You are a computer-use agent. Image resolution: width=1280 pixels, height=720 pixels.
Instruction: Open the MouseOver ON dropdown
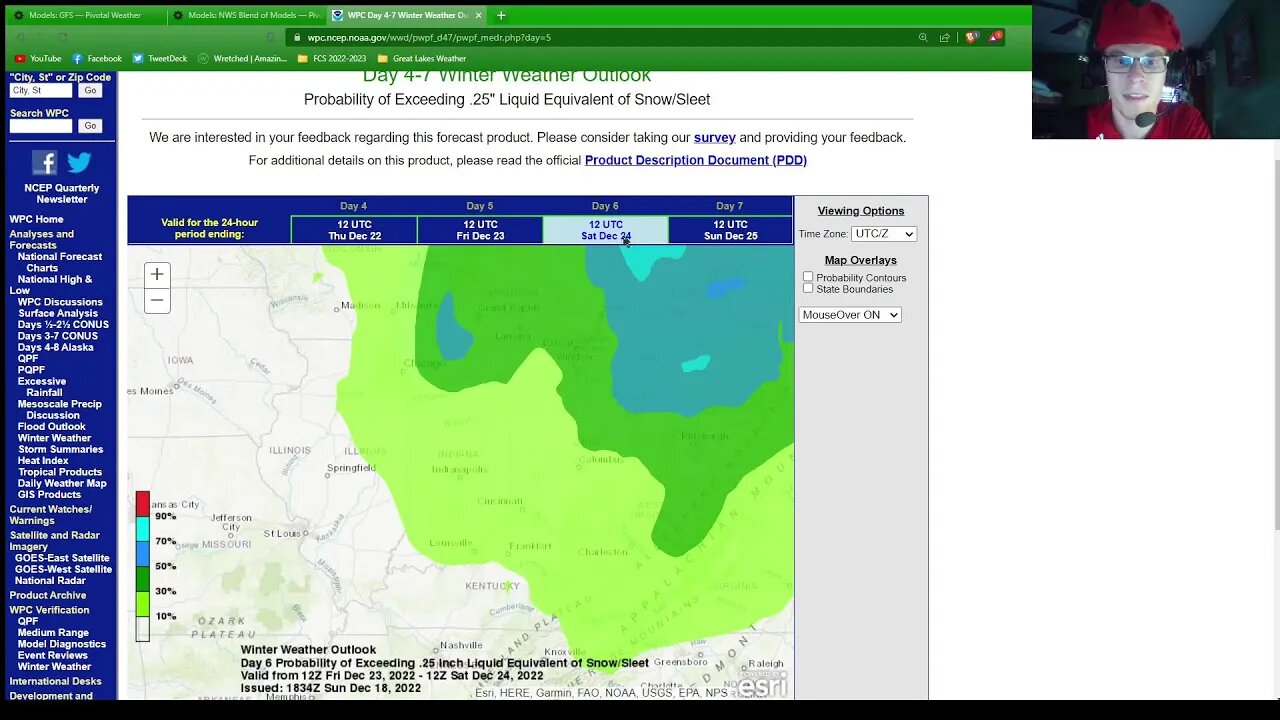850,315
